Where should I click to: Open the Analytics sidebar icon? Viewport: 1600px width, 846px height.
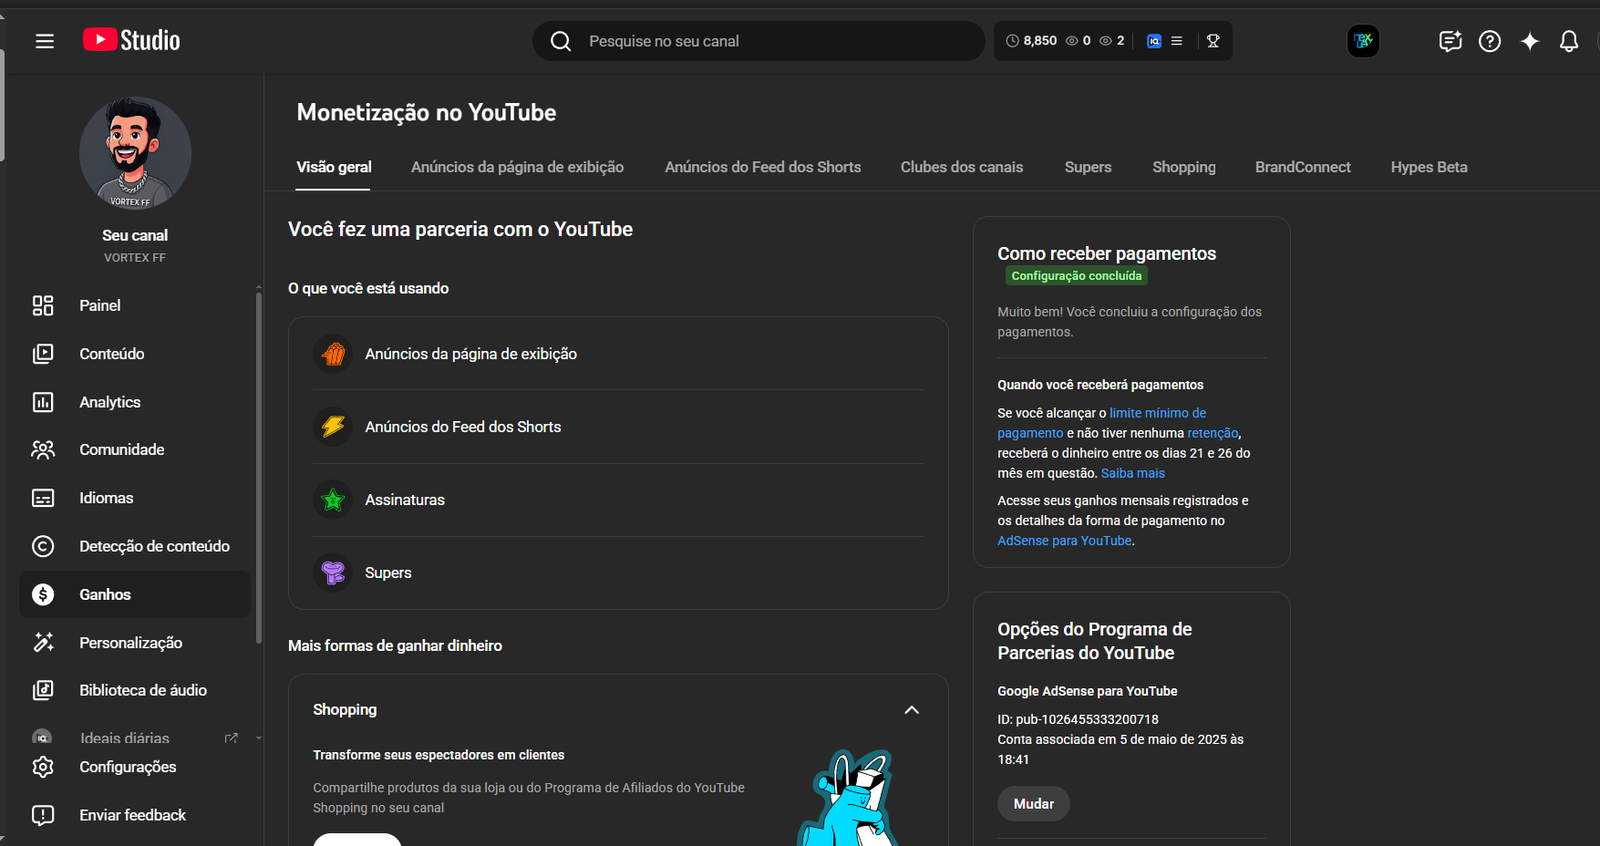43,402
